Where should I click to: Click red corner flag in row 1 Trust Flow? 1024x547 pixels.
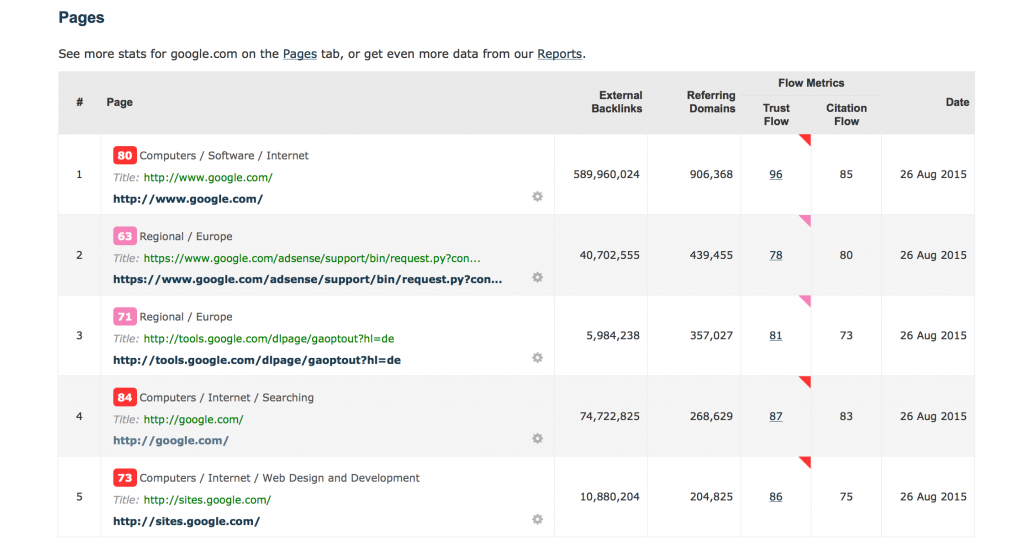coord(807,138)
